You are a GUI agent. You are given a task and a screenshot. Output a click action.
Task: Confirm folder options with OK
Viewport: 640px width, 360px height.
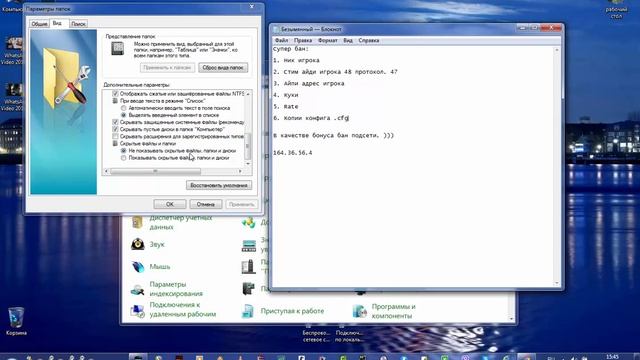(170, 204)
